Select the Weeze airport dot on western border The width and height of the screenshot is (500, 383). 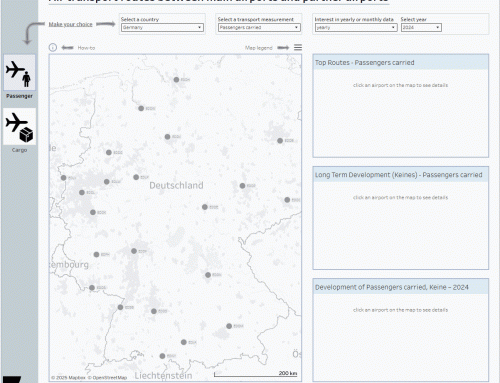[x=63, y=178]
